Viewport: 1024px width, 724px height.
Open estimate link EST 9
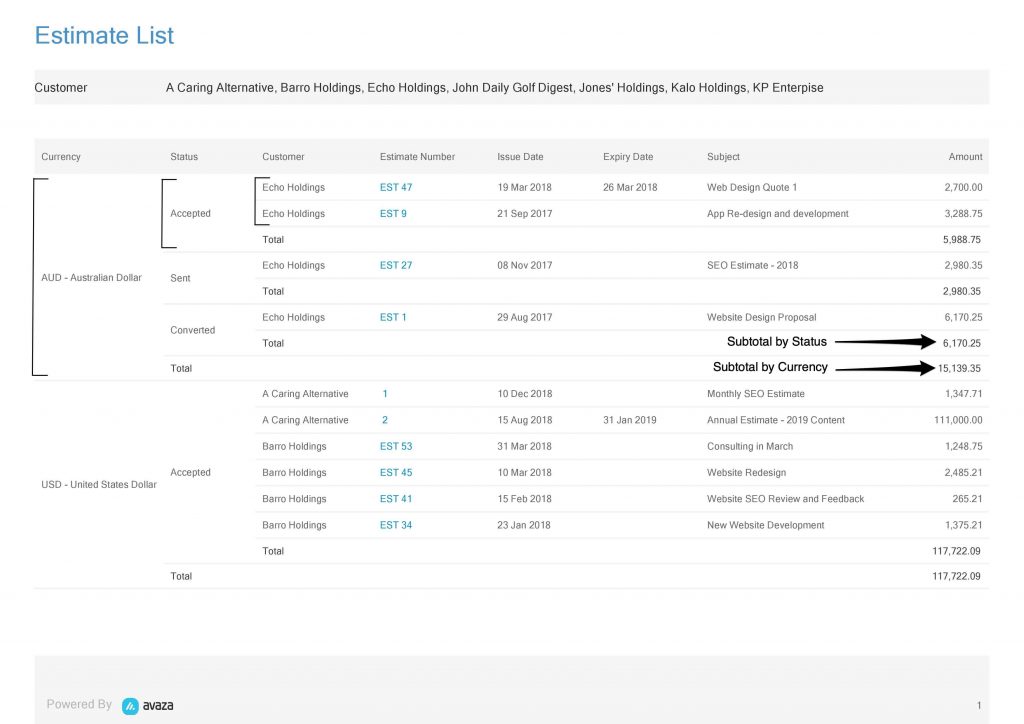[393, 213]
